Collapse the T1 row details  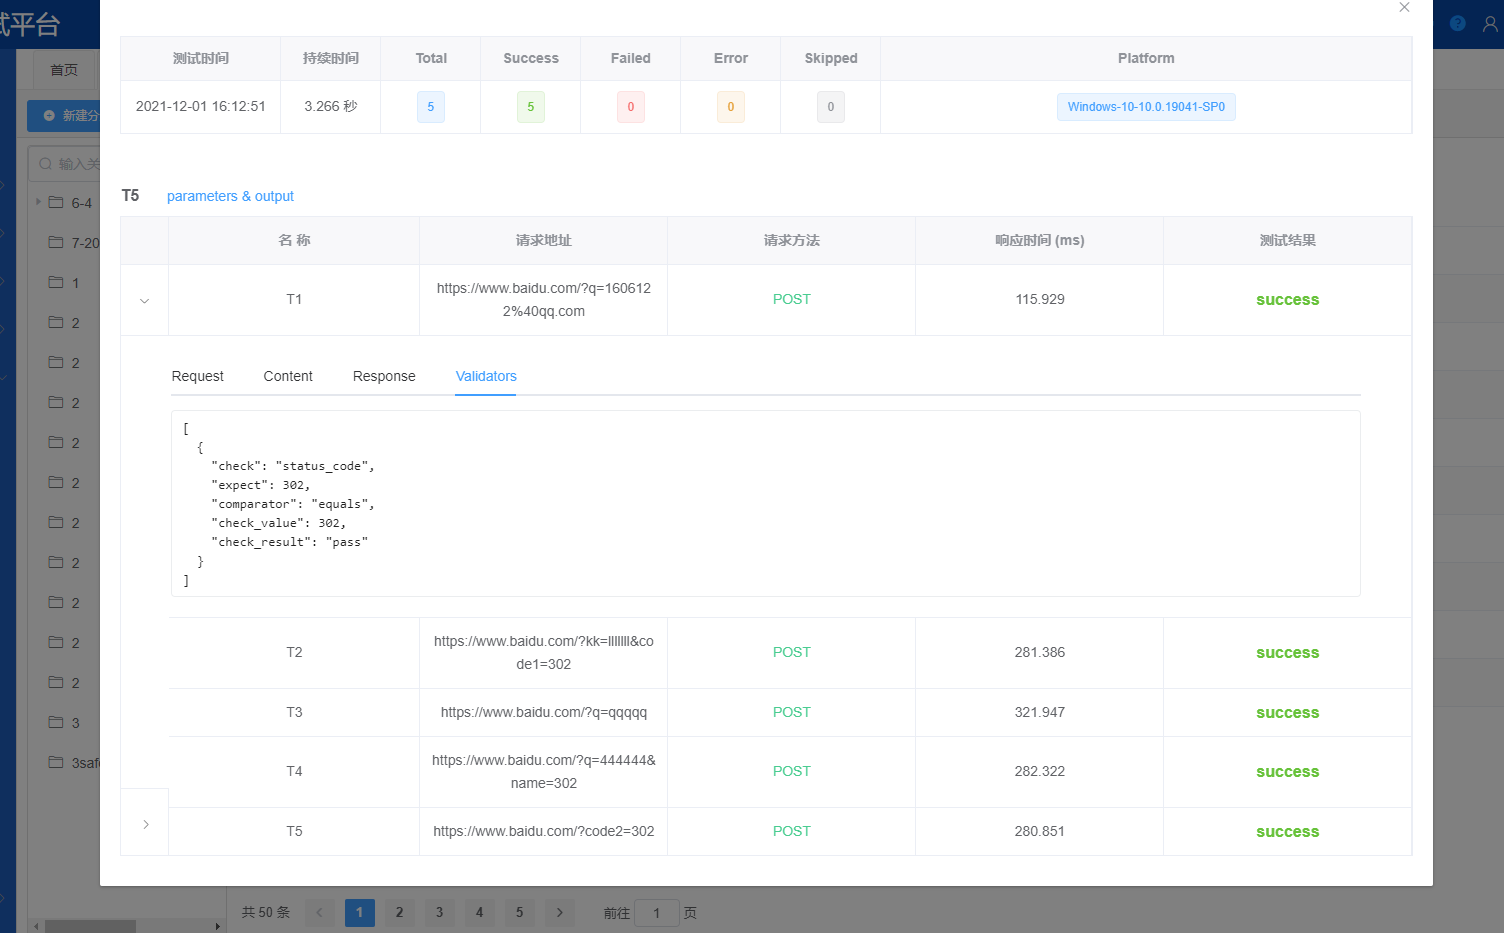pyautogui.click(x=145, y=300)
